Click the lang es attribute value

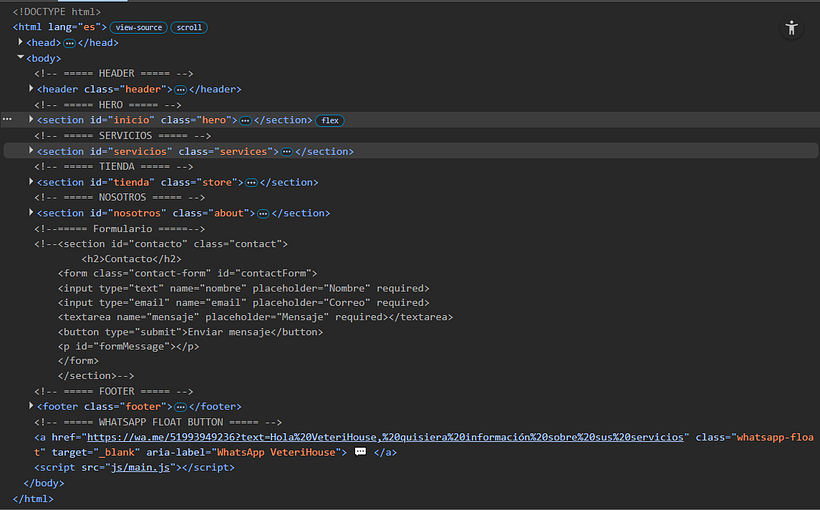(x=89, y=27)
